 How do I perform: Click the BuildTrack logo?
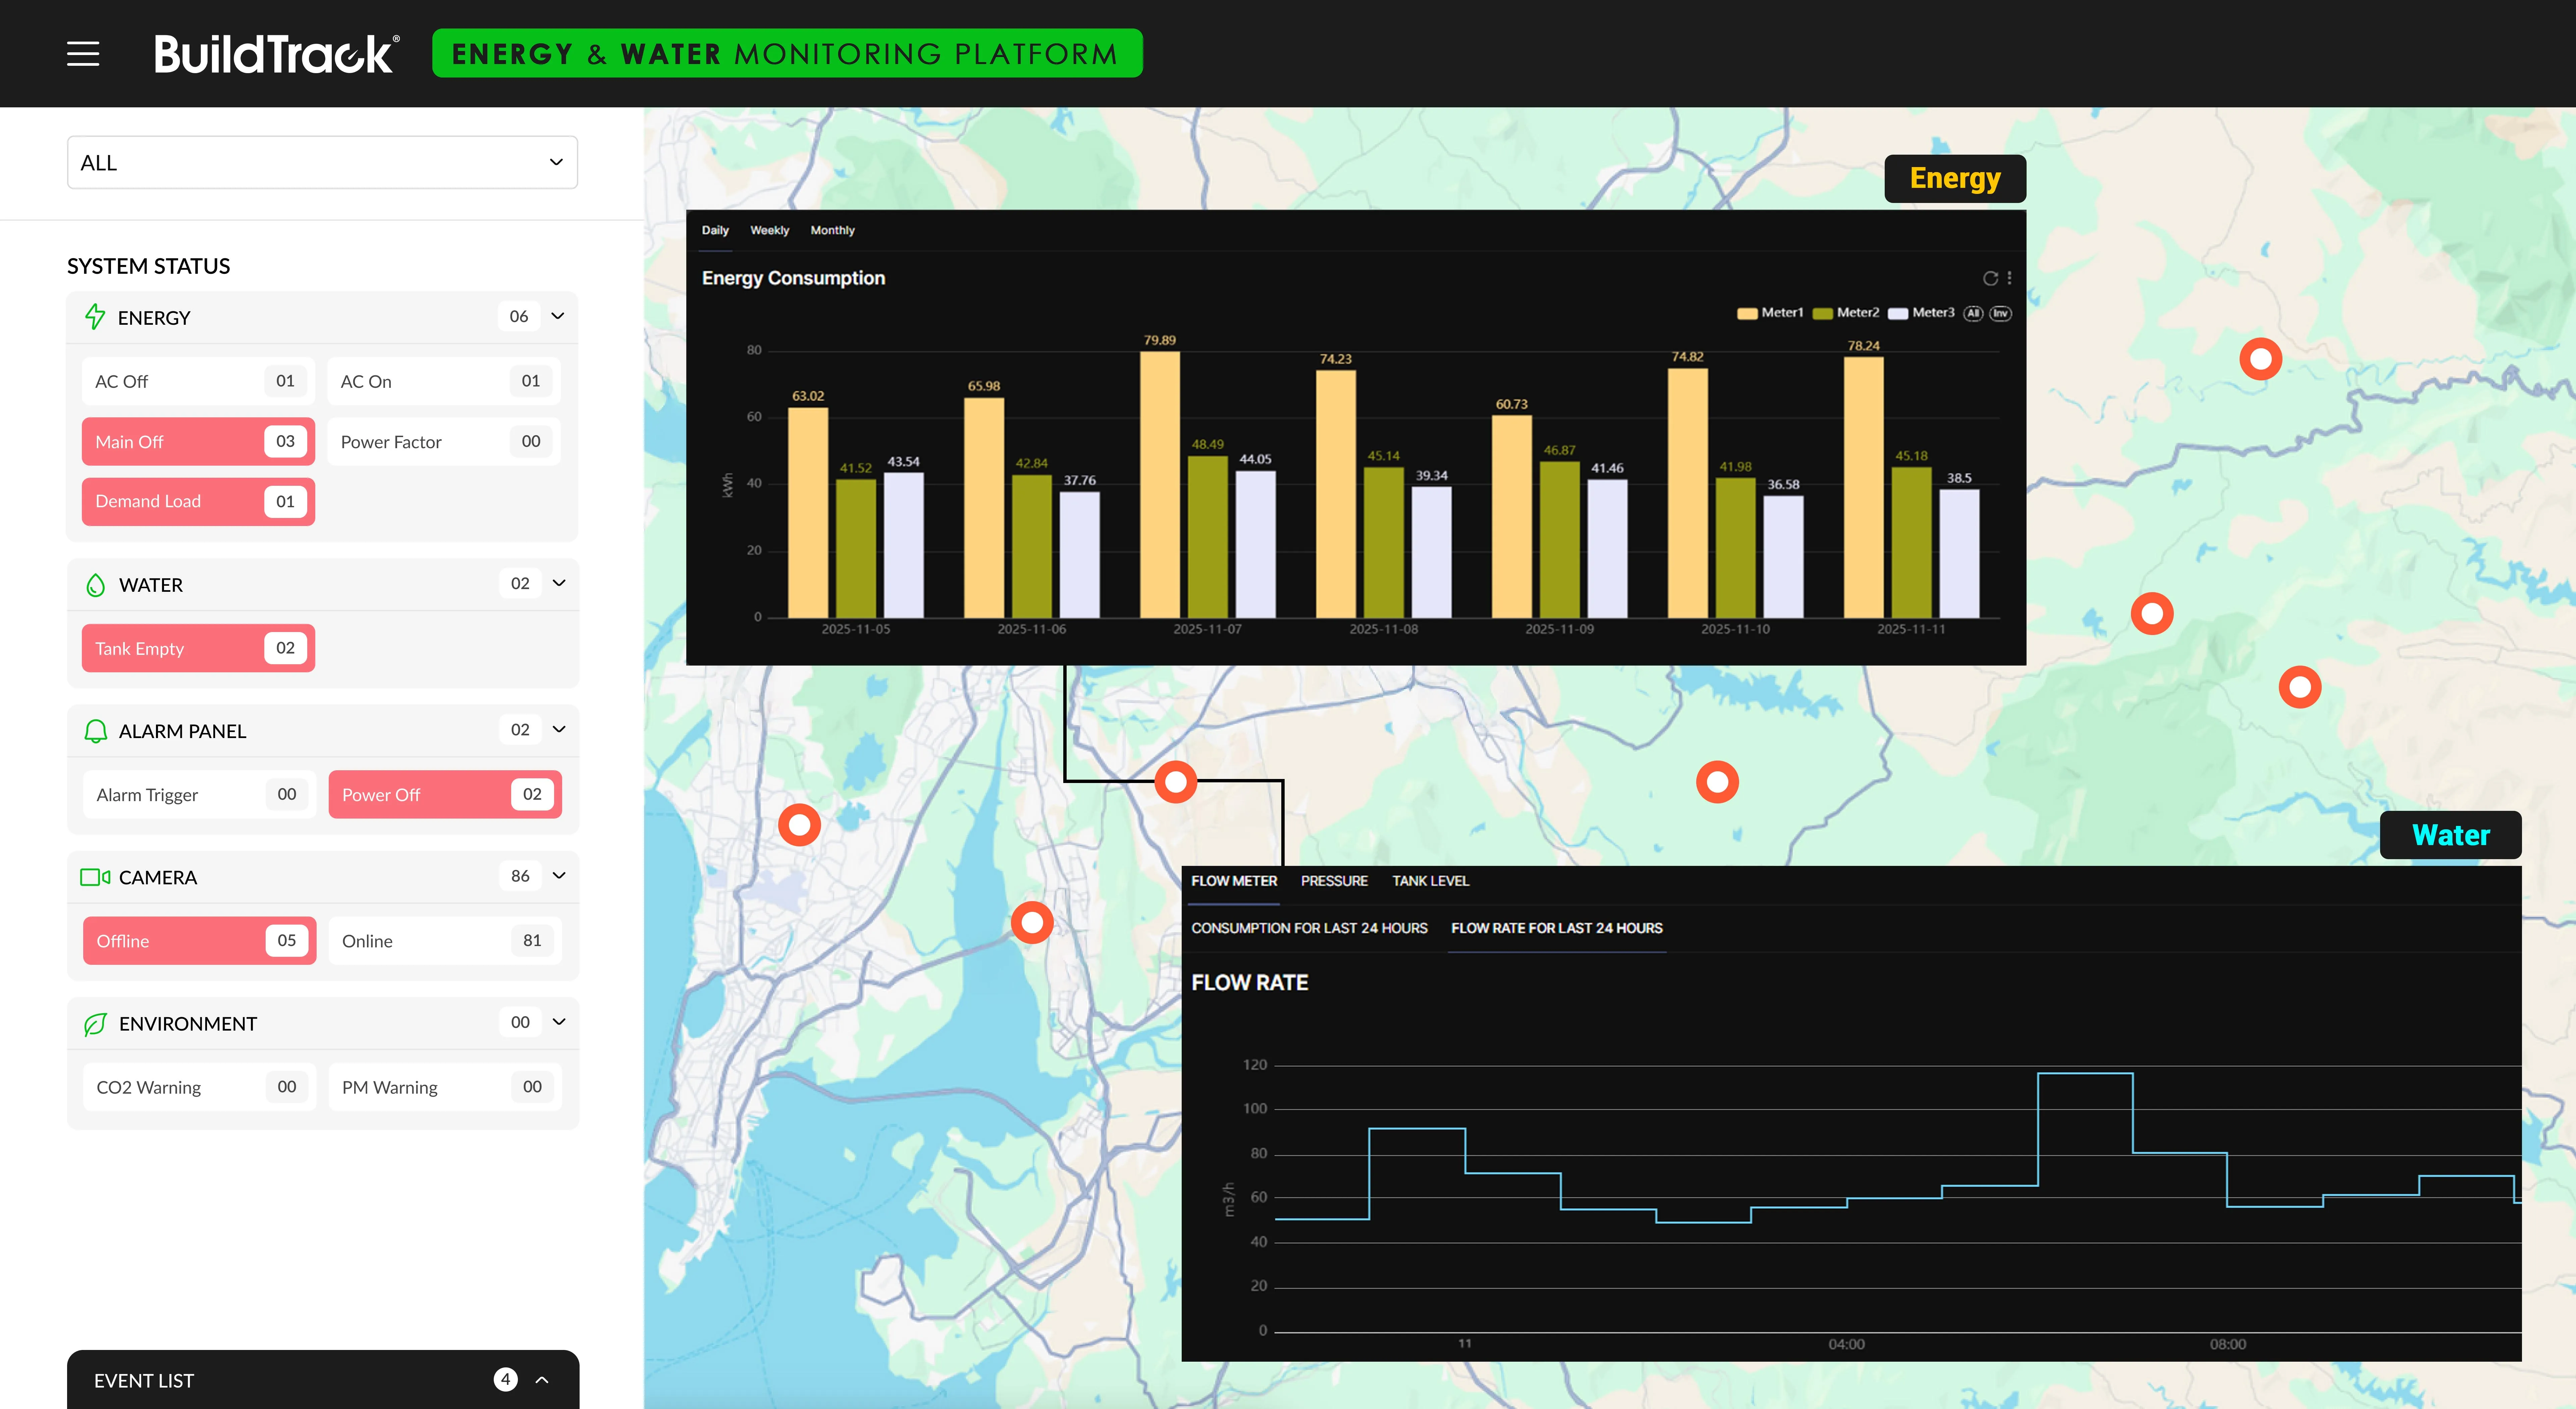click(277, 54)
